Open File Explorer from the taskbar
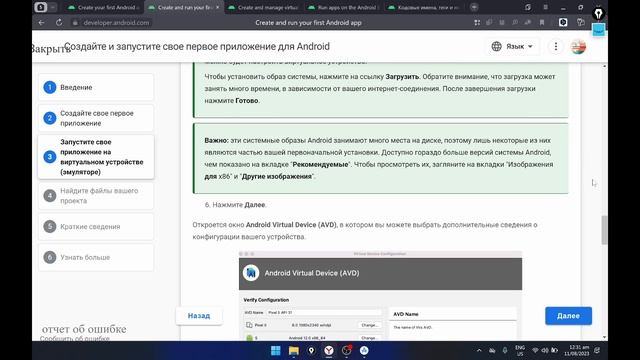The width and height of the screenshot is (640, 360). coord(293,350)
